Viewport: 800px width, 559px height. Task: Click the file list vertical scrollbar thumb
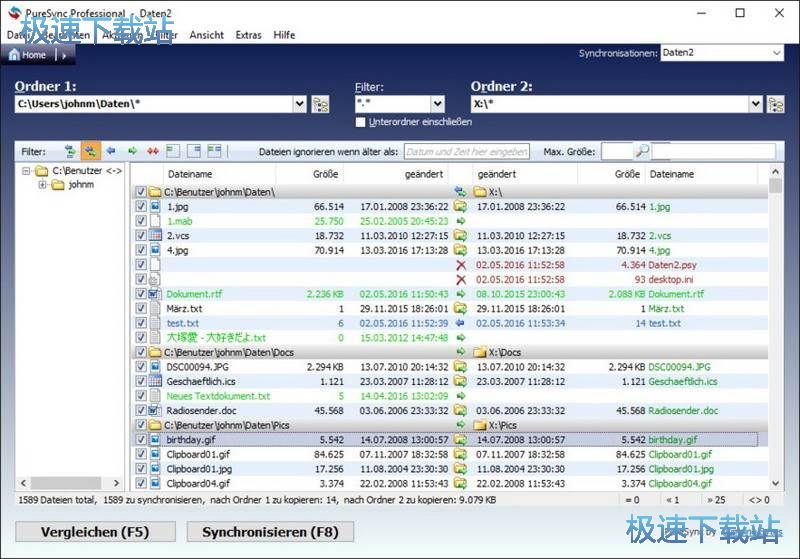click(775, 185)
